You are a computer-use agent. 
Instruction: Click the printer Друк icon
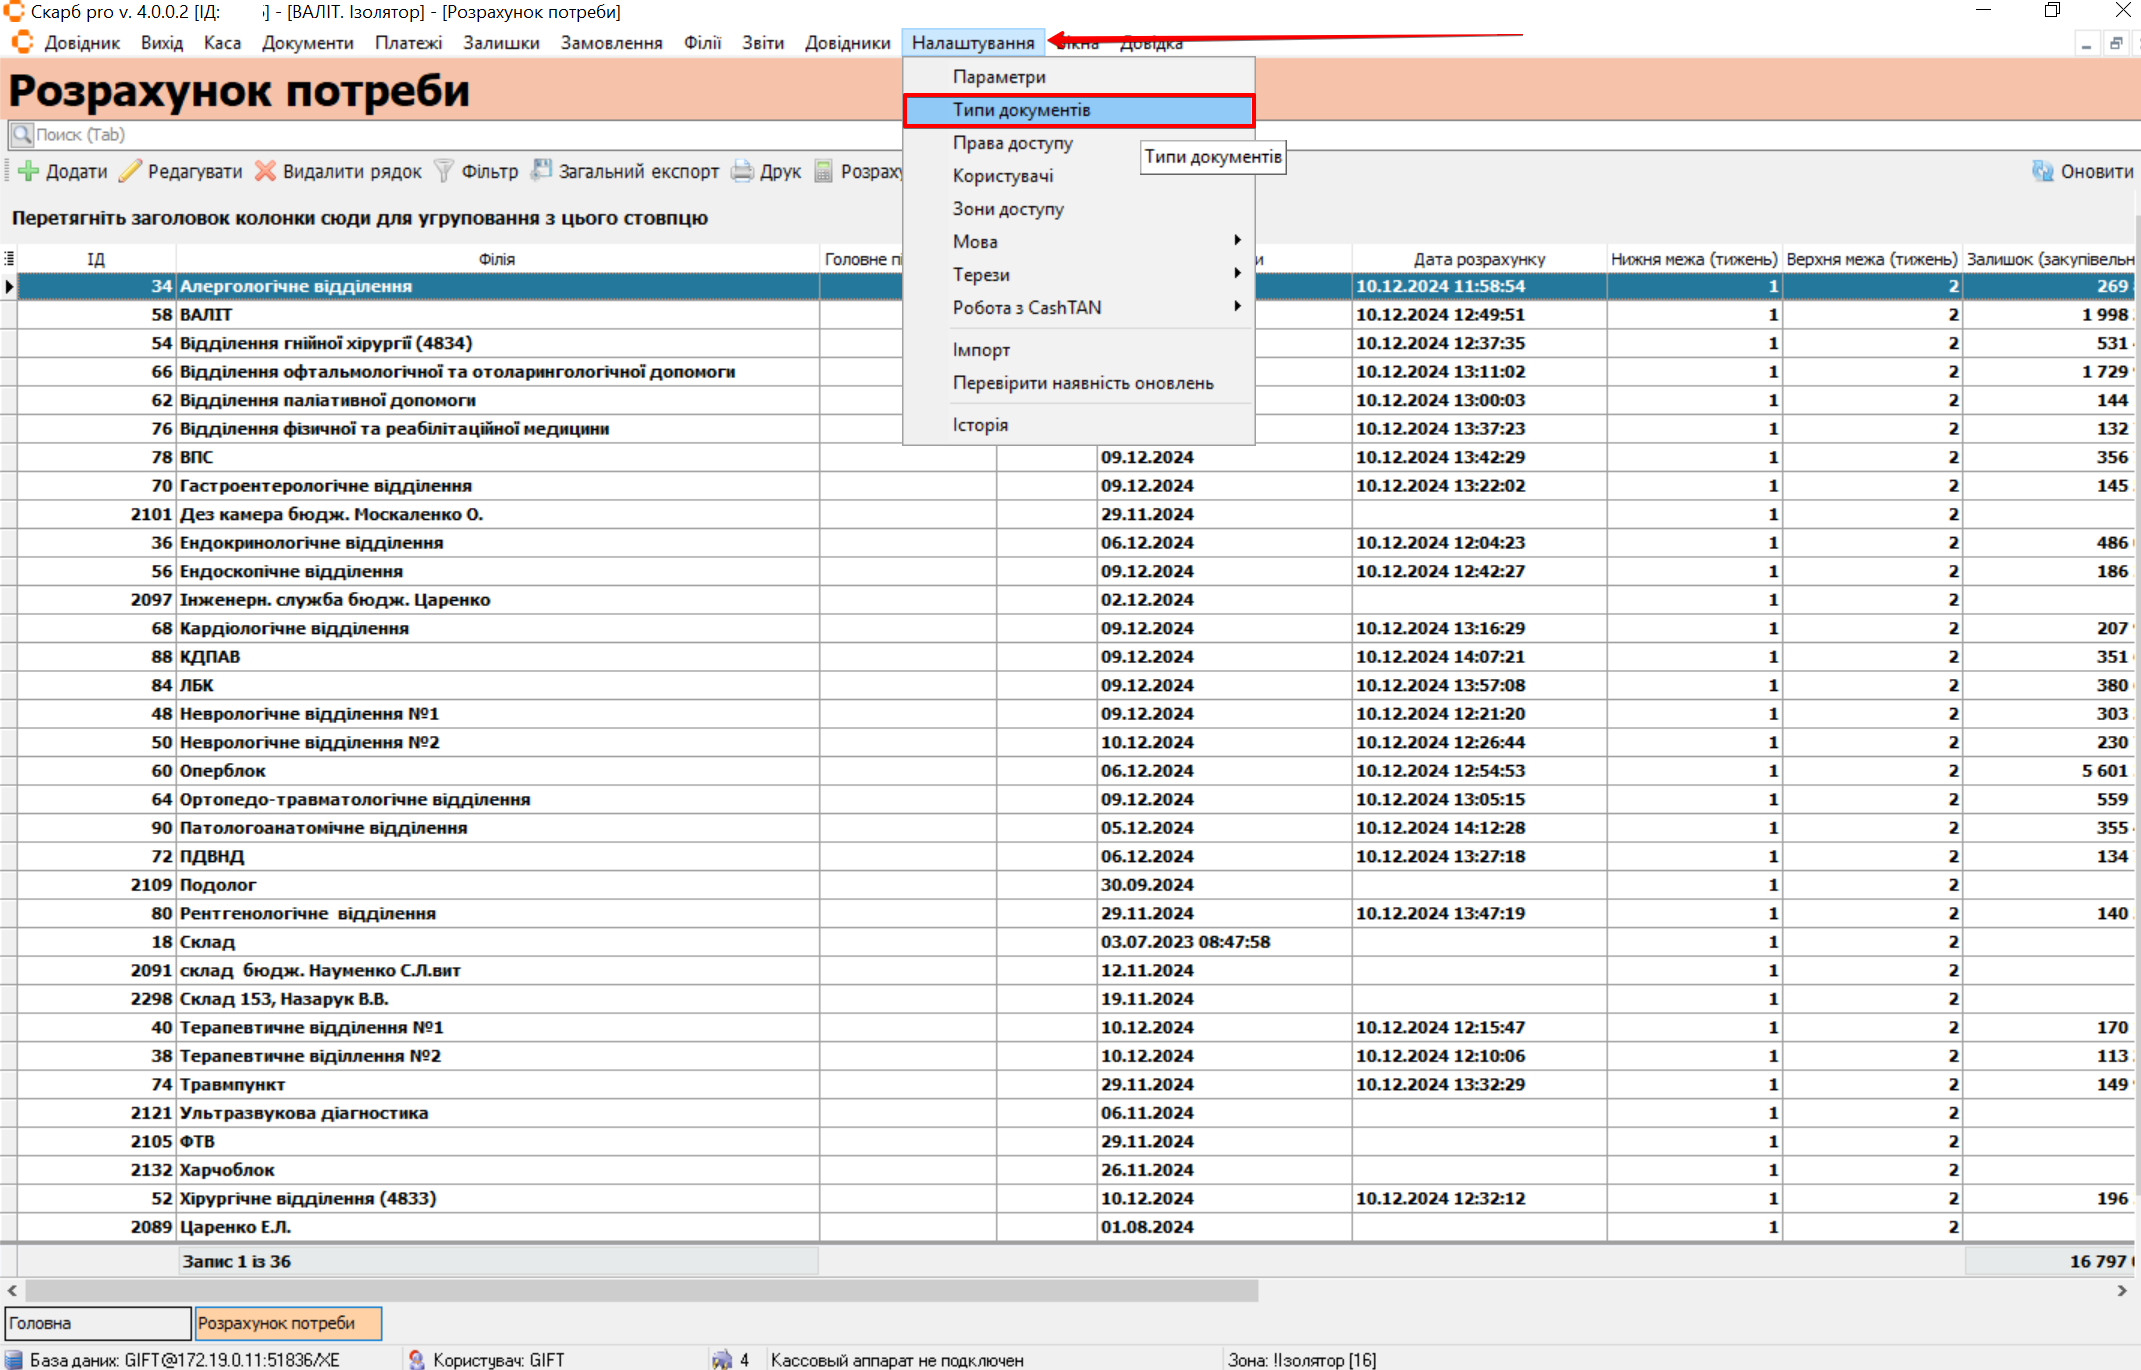point(742,171)
